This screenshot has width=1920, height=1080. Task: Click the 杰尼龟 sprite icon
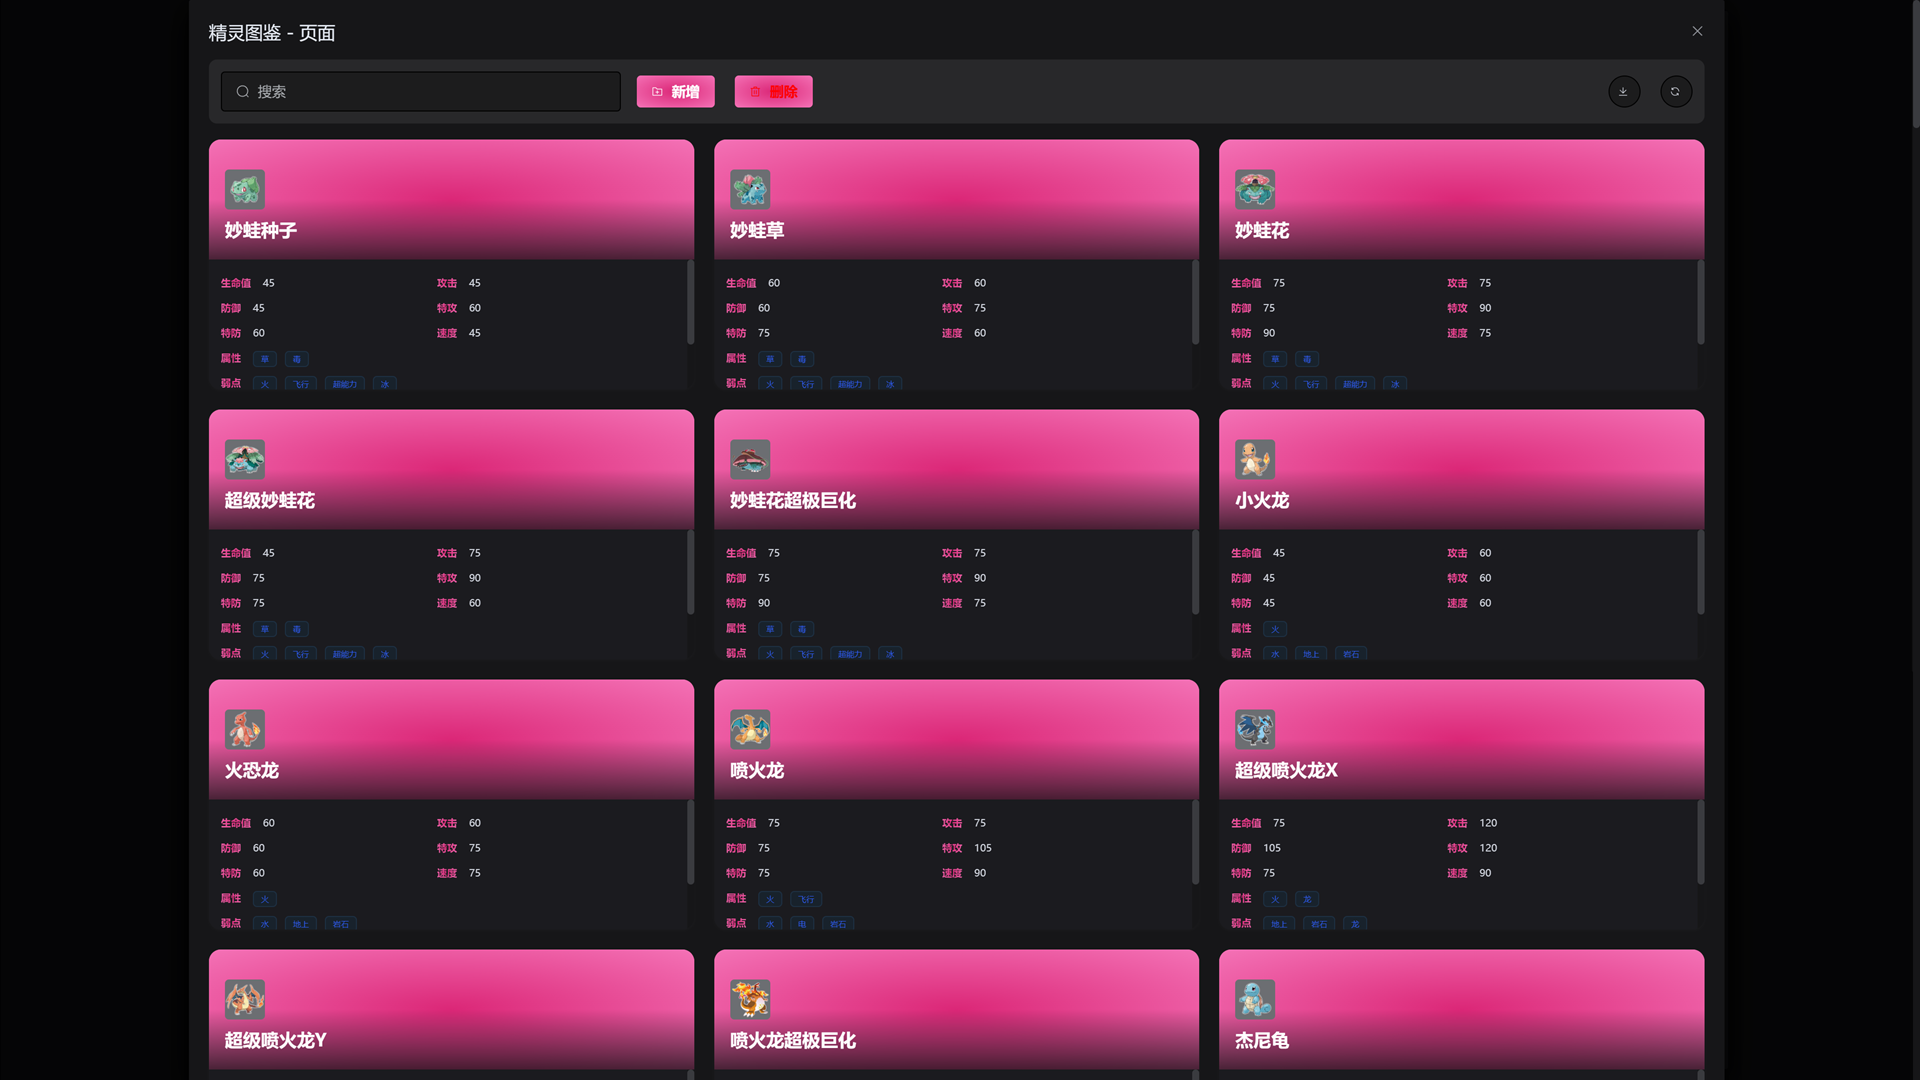(1254, 999)
